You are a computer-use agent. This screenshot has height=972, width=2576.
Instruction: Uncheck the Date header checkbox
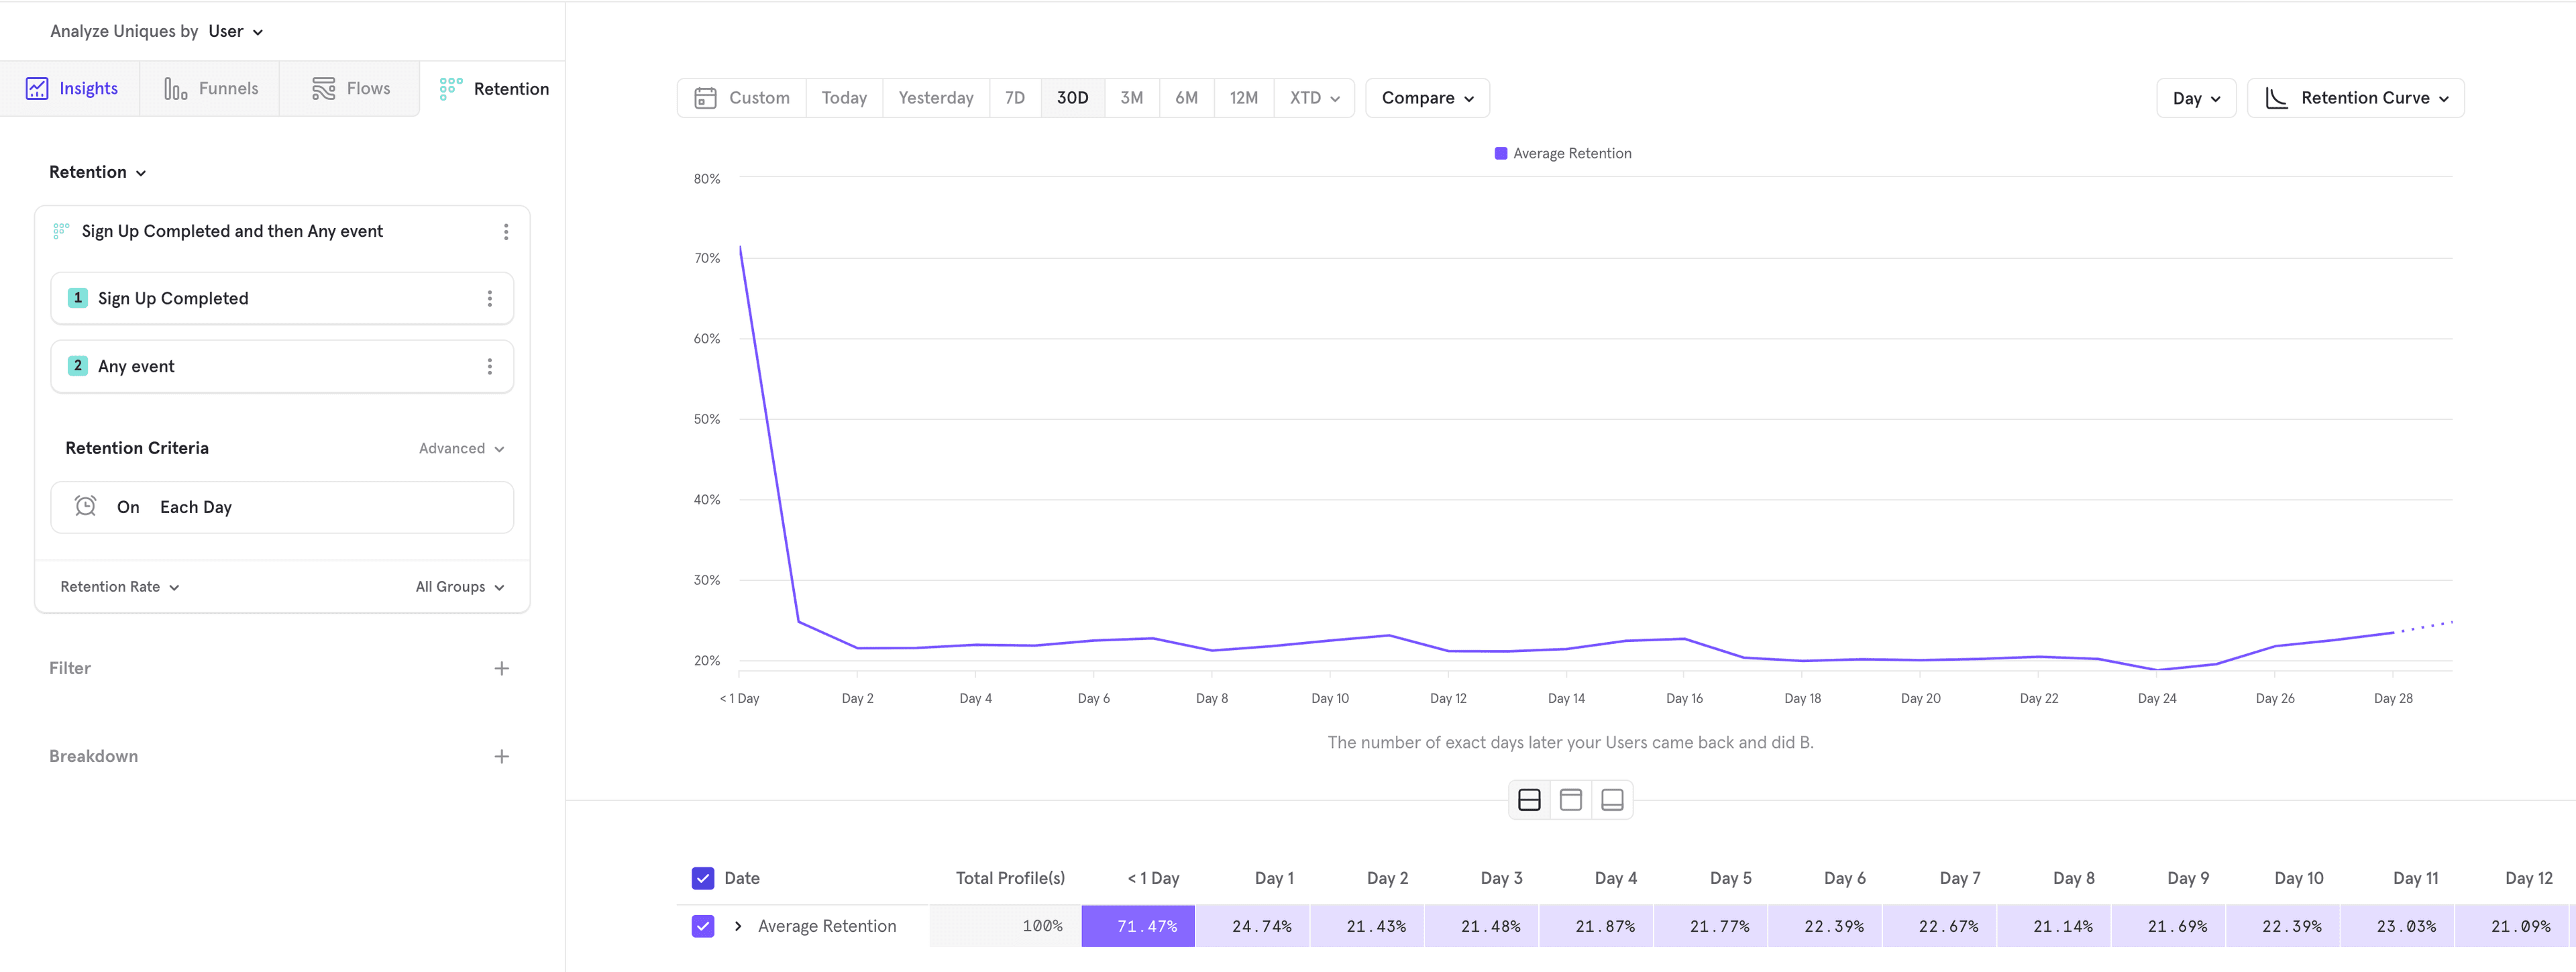pyautogui.click(x=703, y=877)
